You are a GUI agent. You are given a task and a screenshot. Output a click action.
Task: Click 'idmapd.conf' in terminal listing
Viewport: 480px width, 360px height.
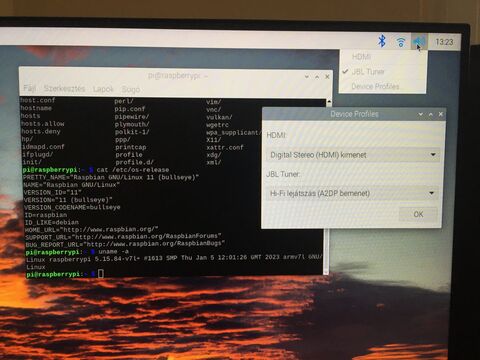43,147
